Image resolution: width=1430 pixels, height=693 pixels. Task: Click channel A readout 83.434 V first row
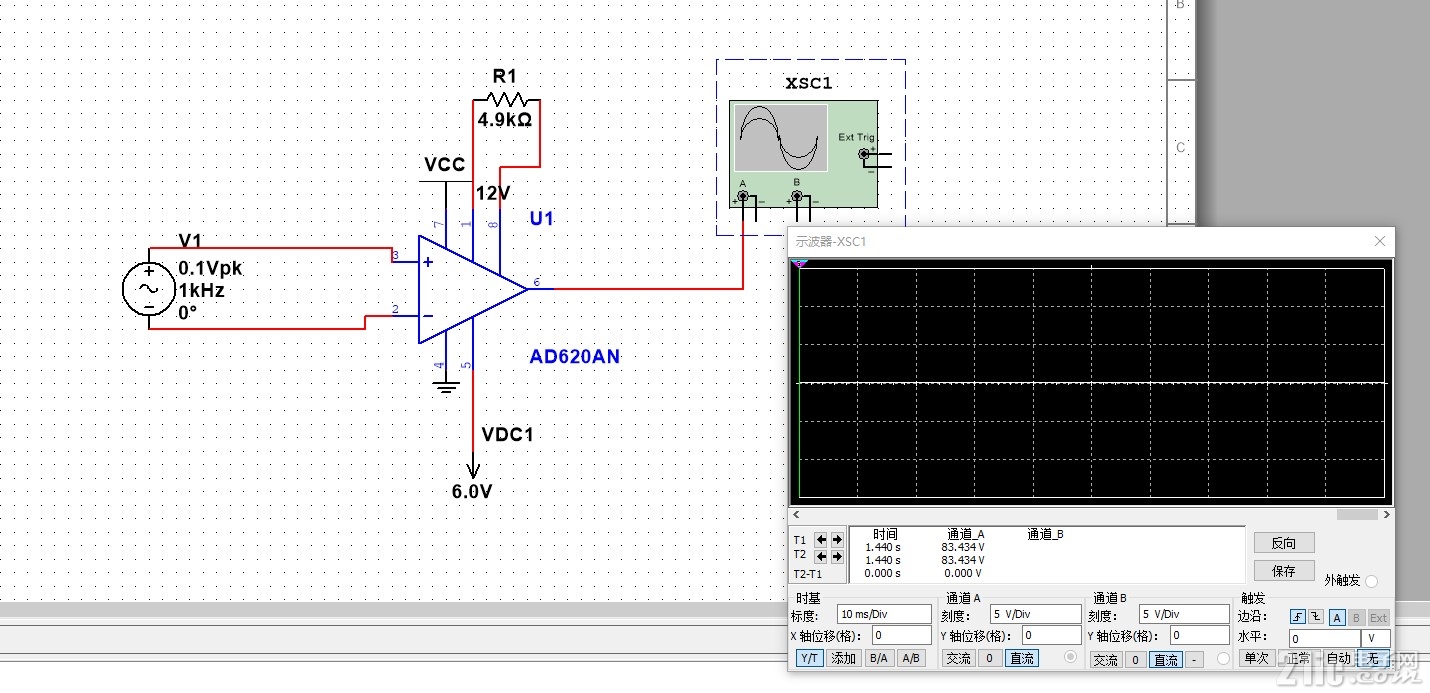962,547
